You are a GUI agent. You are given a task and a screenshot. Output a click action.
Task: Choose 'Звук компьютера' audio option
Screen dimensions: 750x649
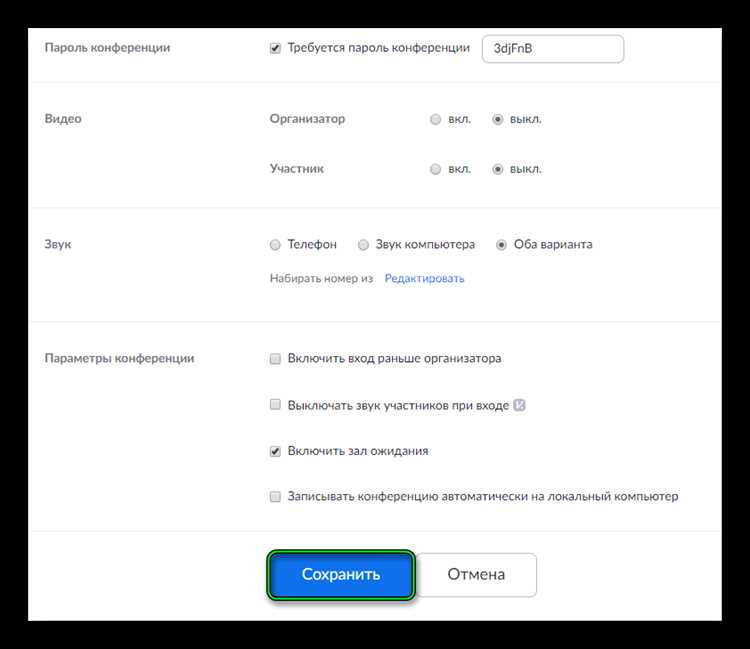point(364,245)
